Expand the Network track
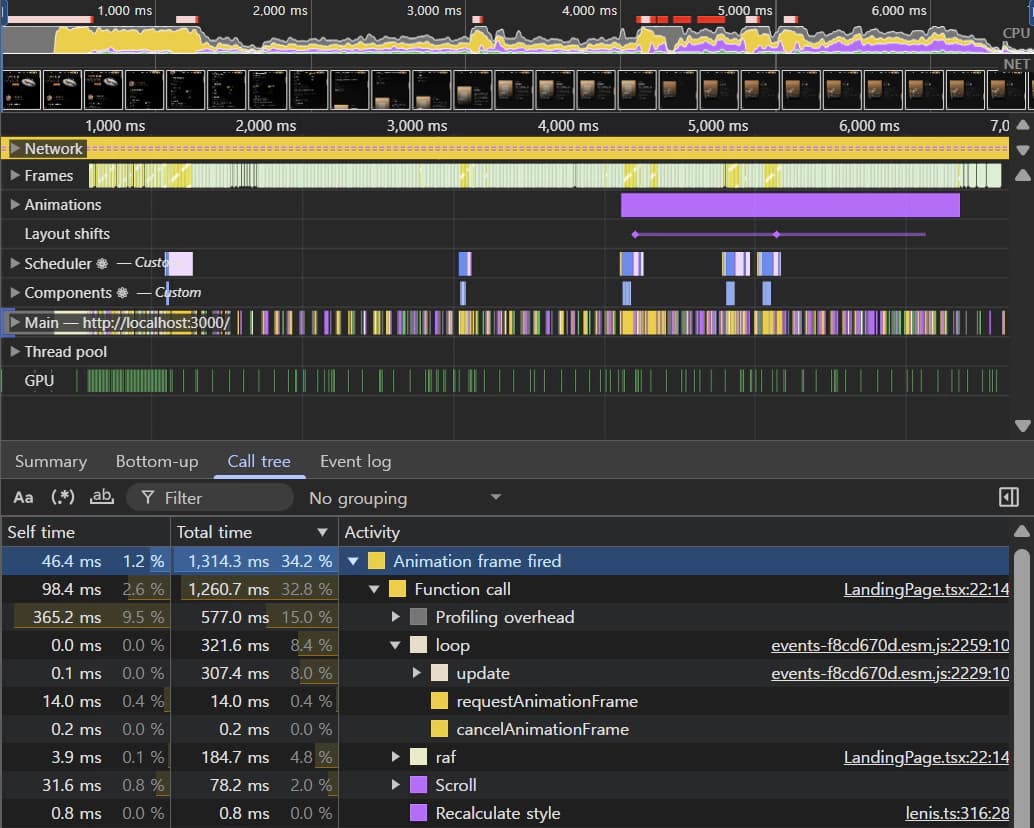The height and width of the screenshot is (828, 1034). pyautogui.click(x=14, y=149)
